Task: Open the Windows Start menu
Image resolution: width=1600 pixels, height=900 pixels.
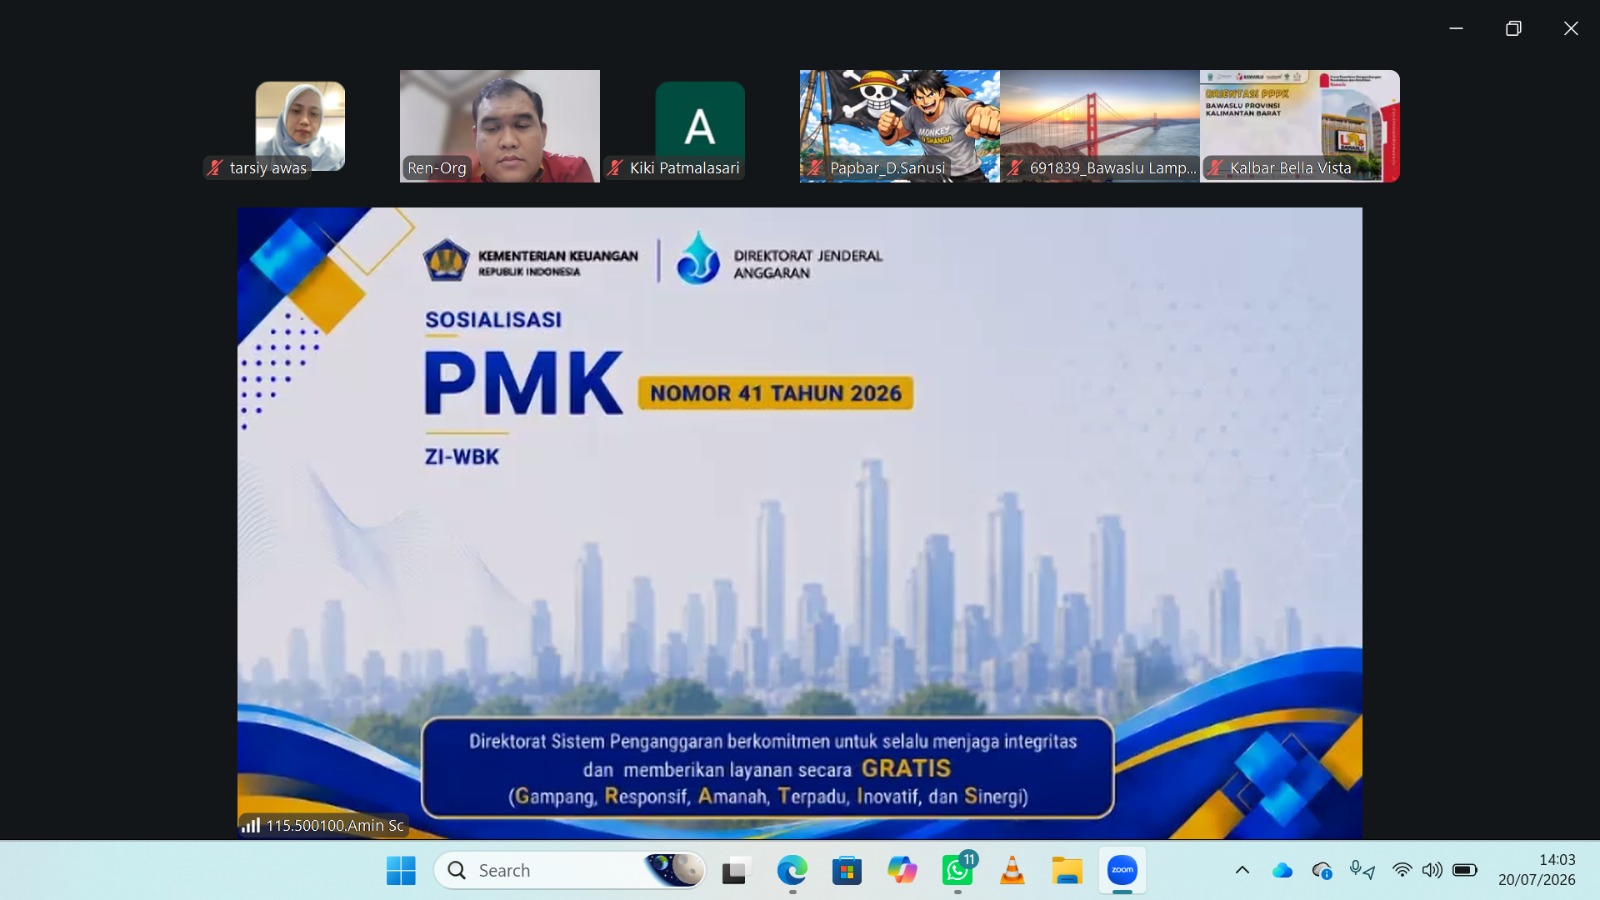Action: click(401, 871)
